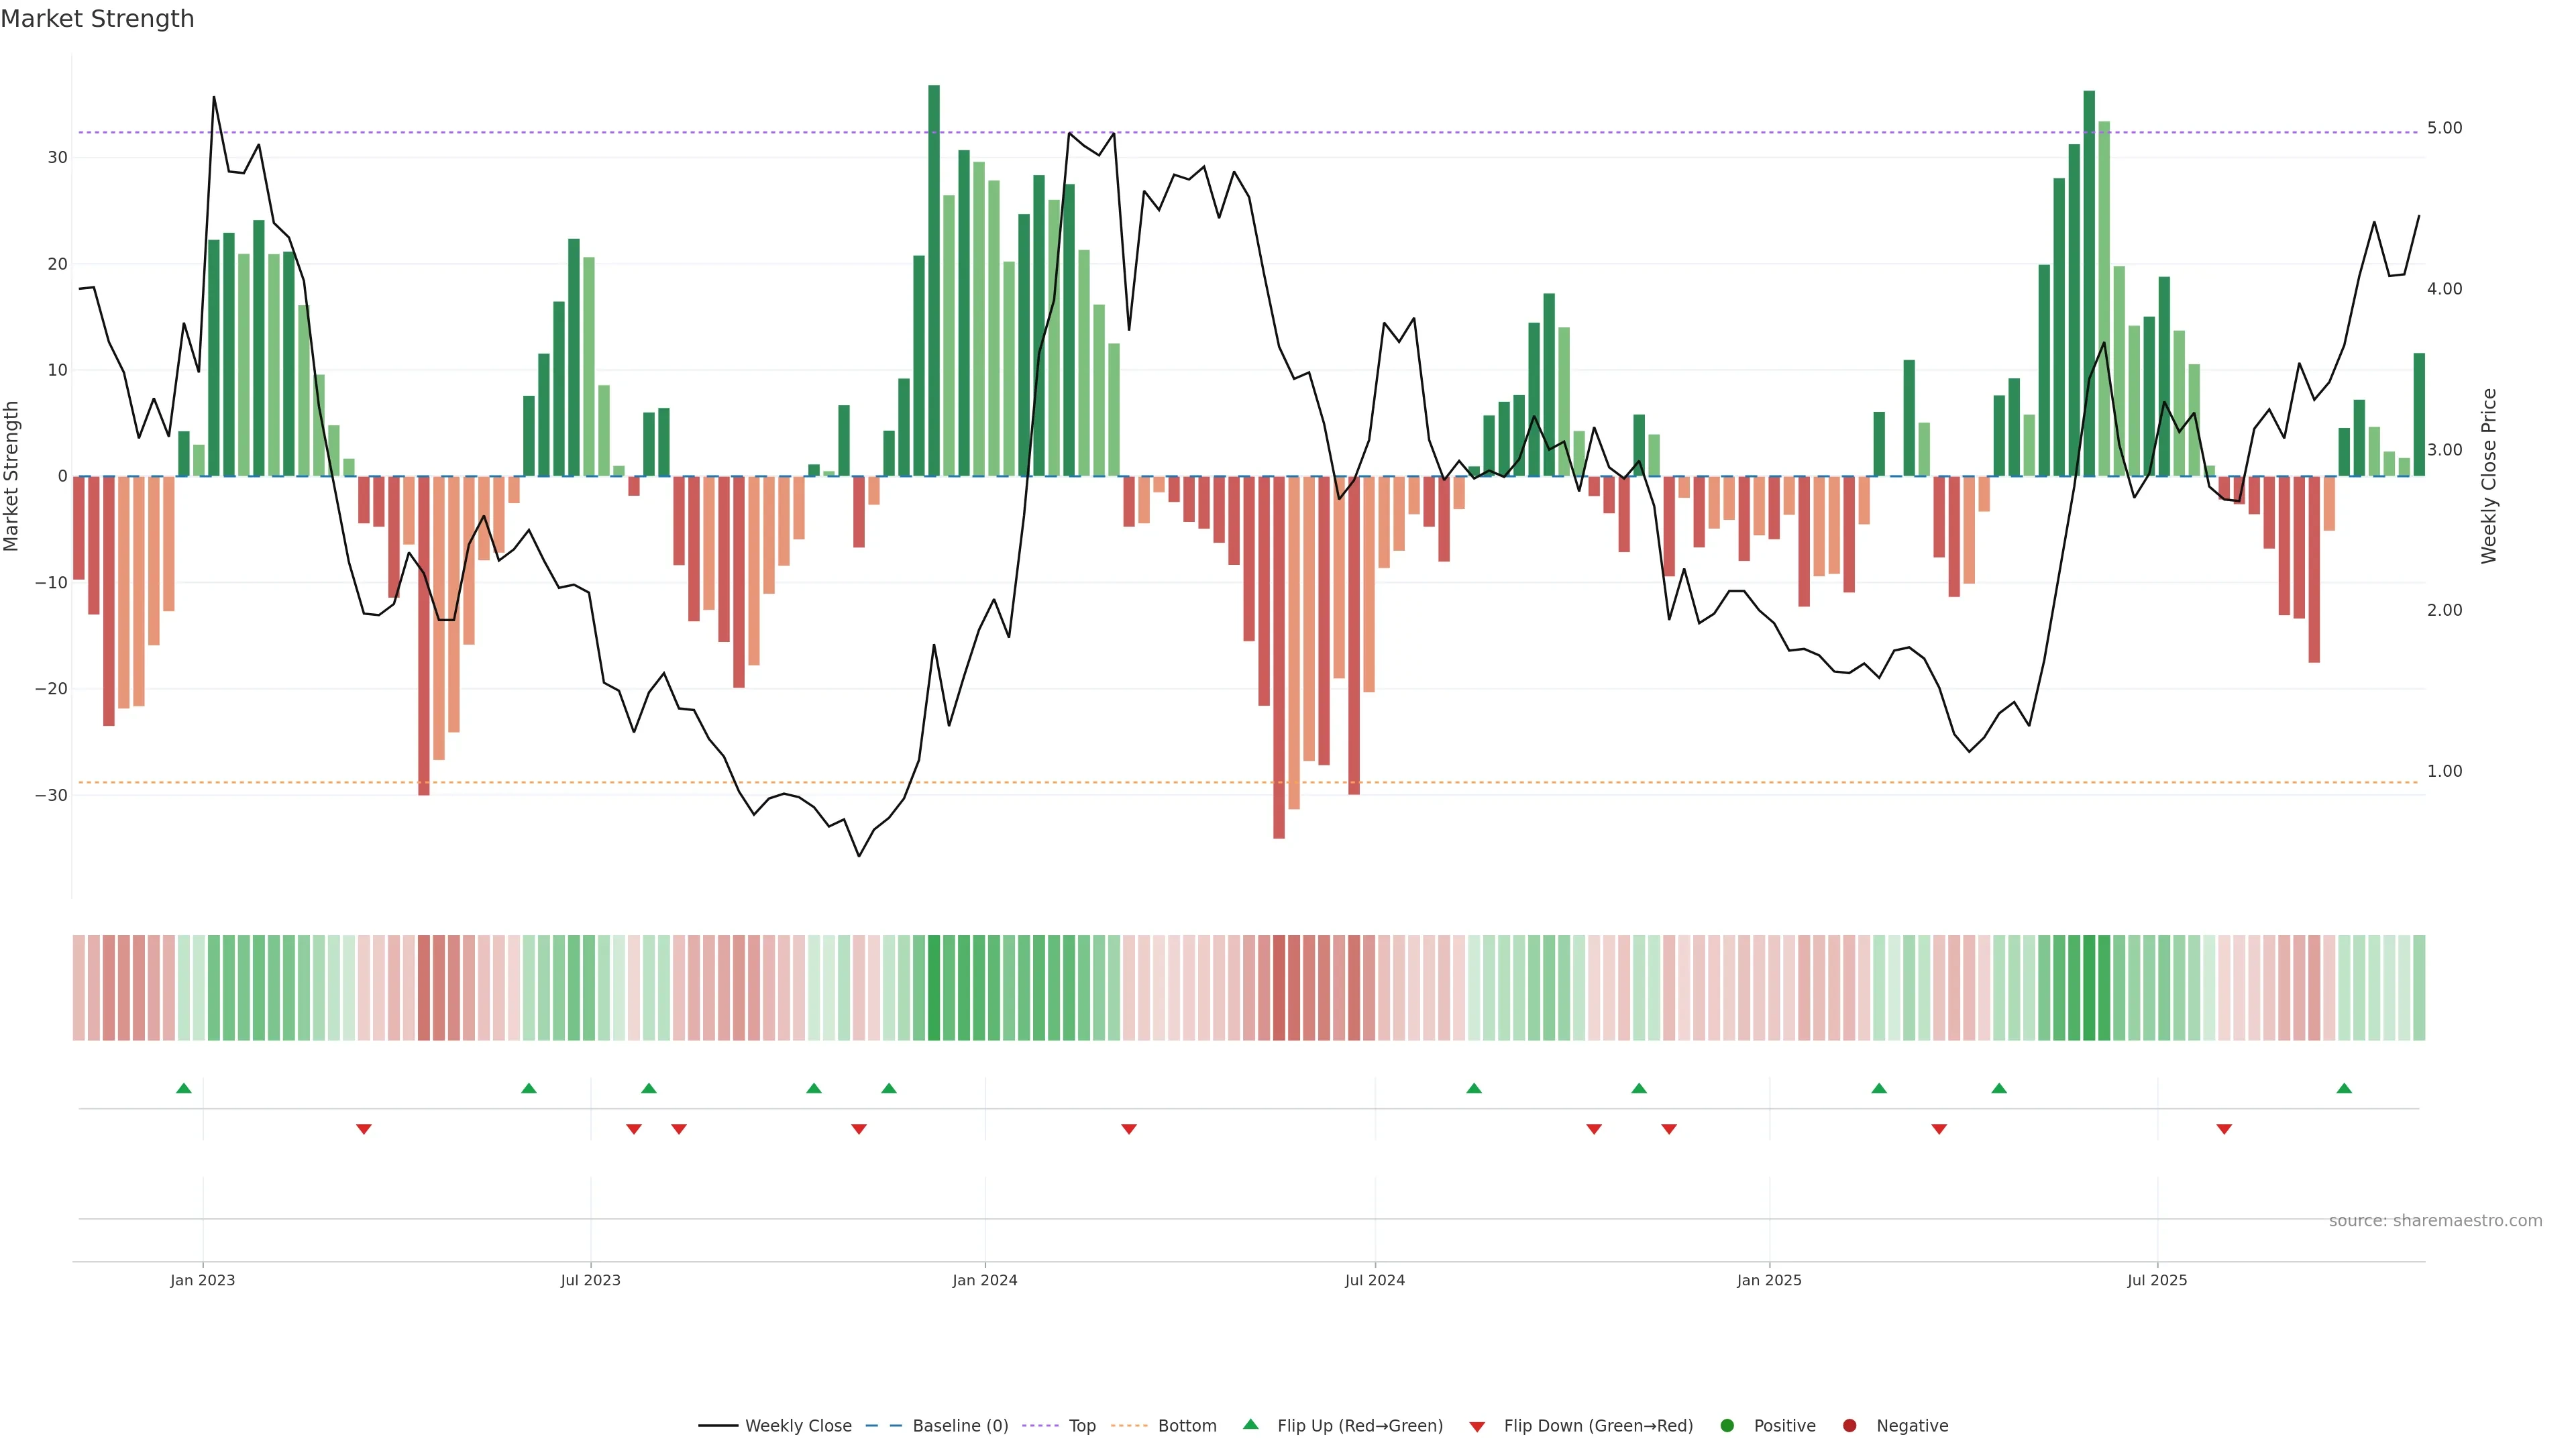Click the Negative red circle legend icon
Image resolution: width=2576 pixels, height=1449 pixels.
1849,1425
